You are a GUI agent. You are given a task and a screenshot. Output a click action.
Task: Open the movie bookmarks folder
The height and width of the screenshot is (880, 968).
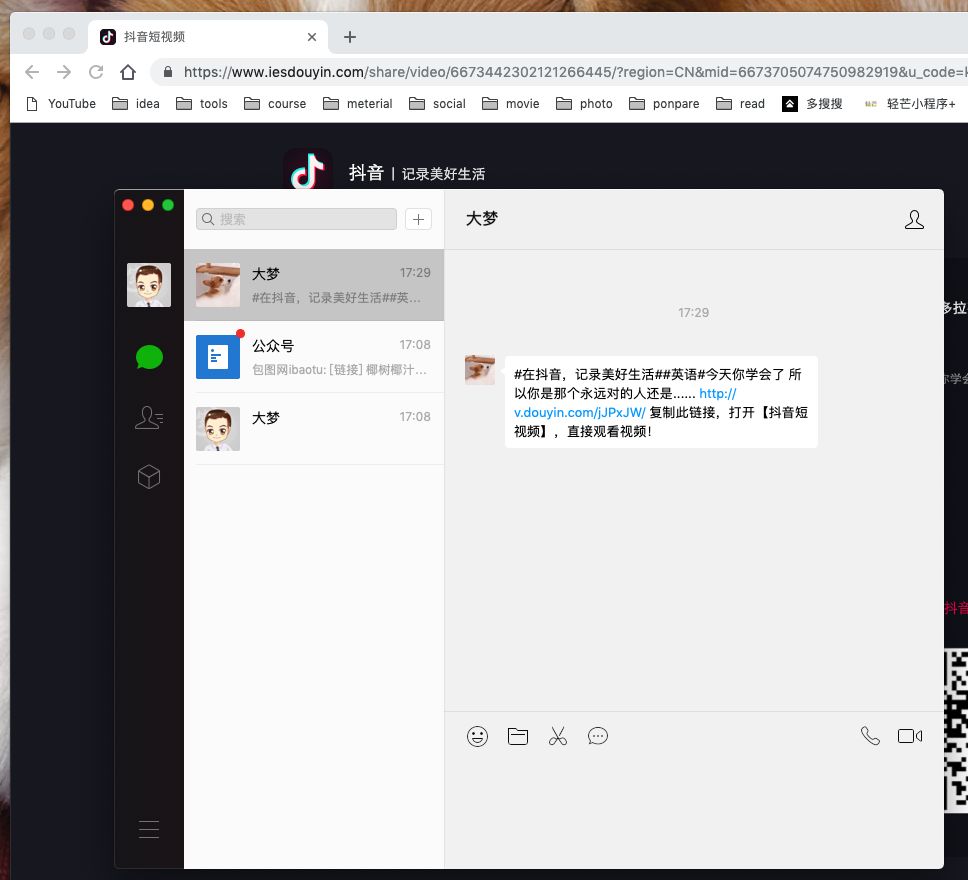[x=511, y=104]
